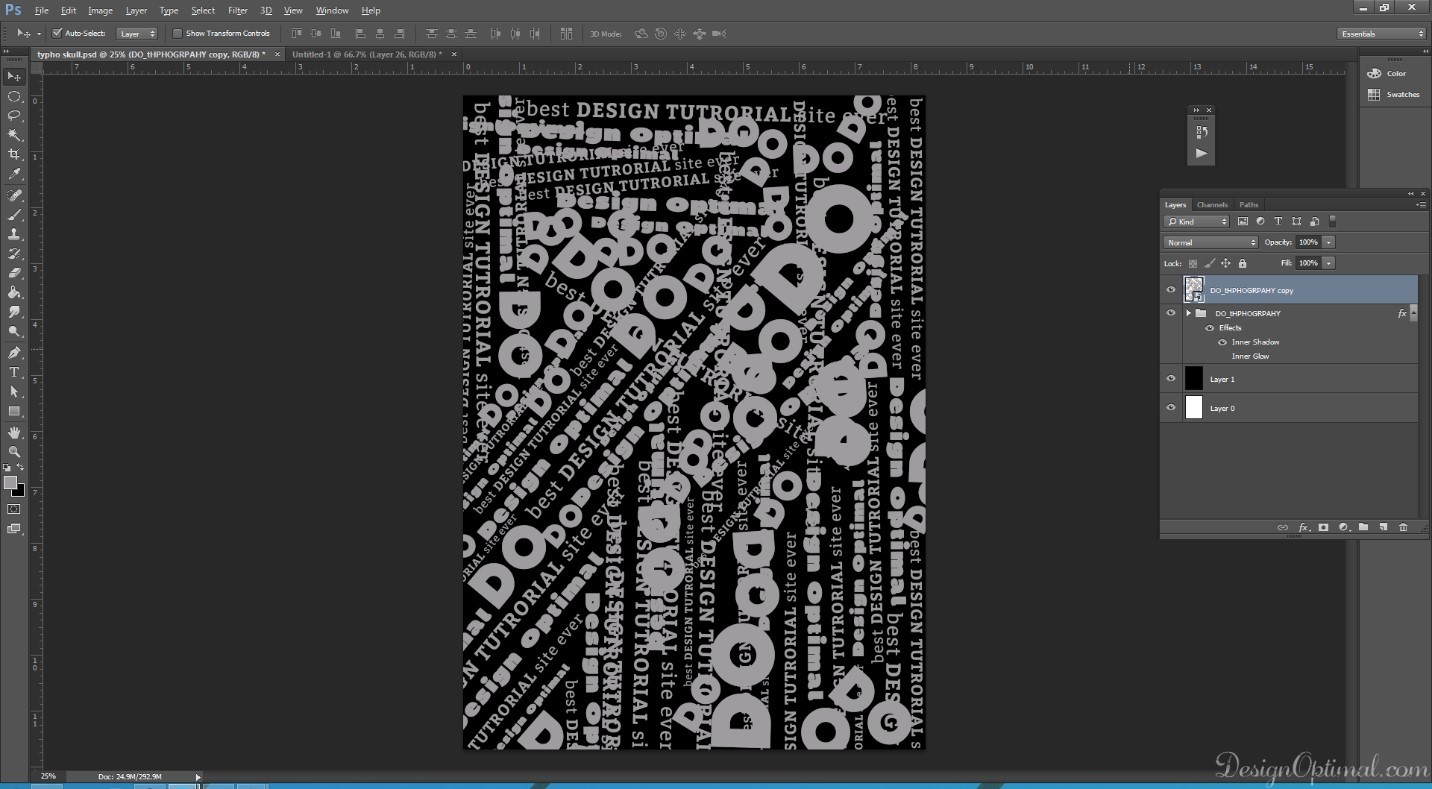
Task: Open the Essentials workspace dropdown
Action: (x=1381, y=33)
